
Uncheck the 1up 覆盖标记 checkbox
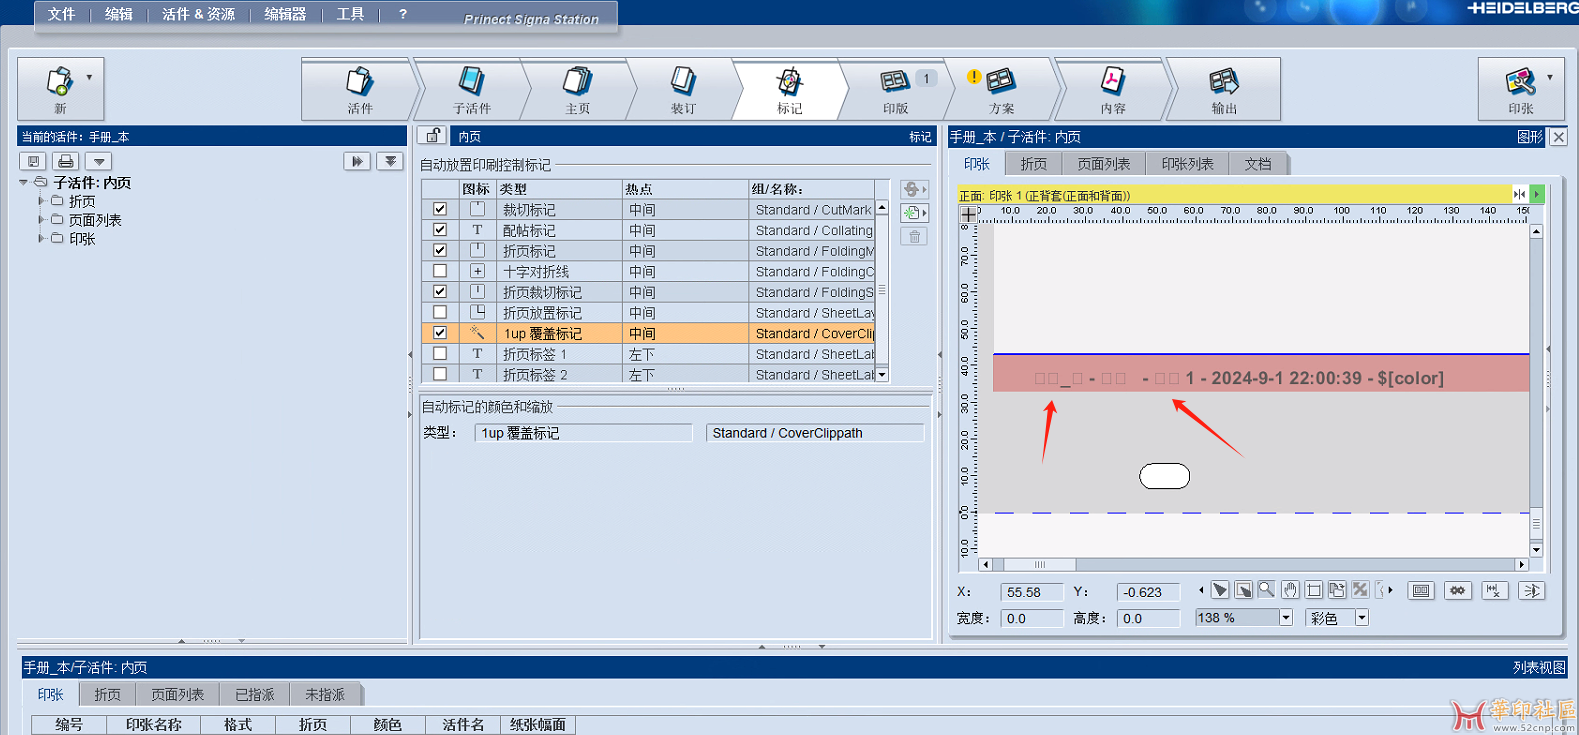[440, 333]
